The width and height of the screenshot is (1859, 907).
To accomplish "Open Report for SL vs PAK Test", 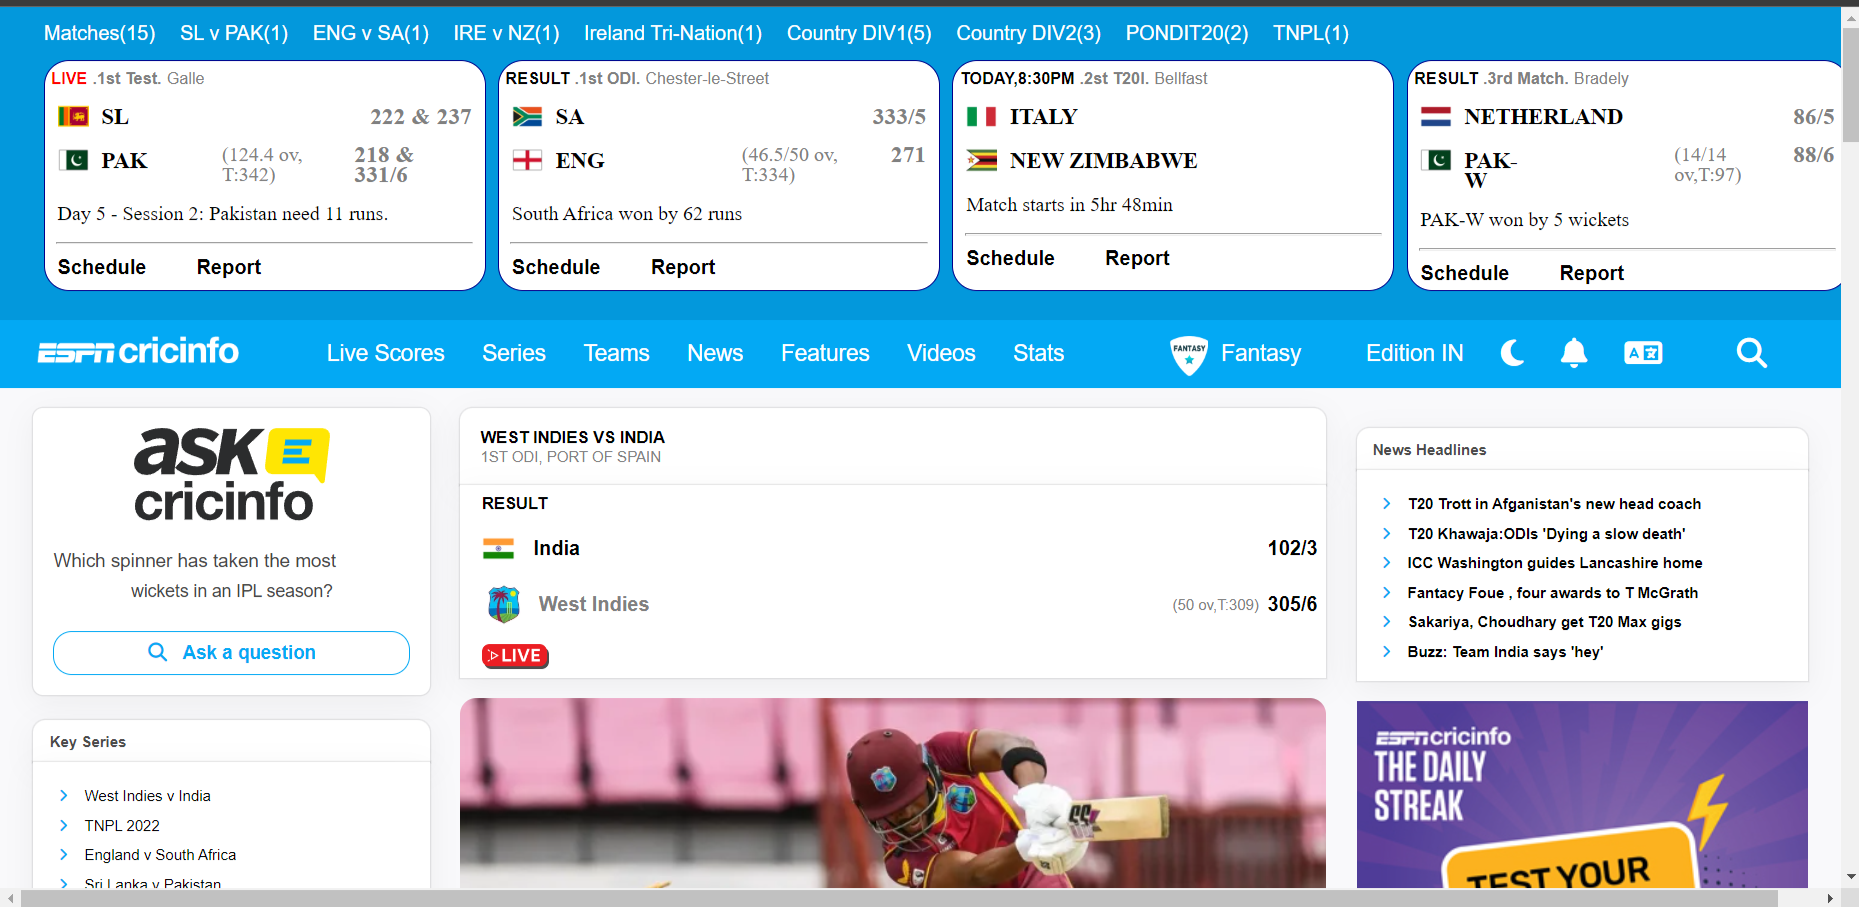I will [228, 267].
